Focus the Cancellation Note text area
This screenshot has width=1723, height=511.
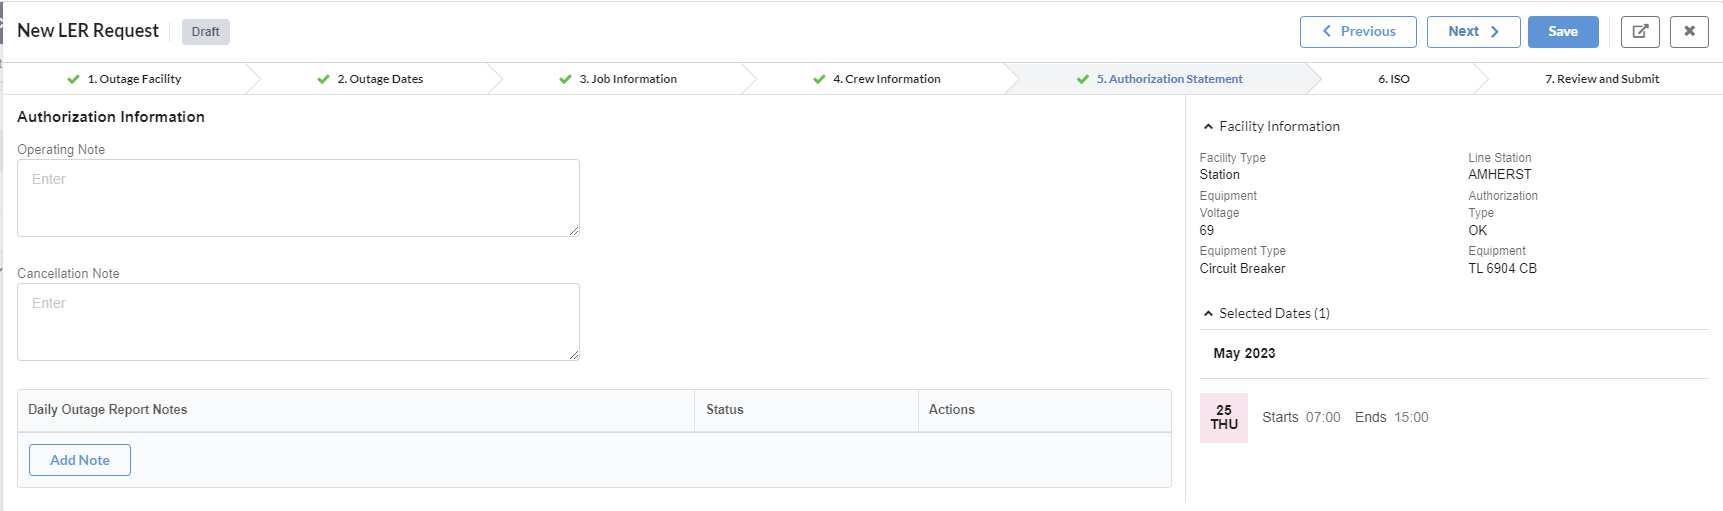(298, 322)
